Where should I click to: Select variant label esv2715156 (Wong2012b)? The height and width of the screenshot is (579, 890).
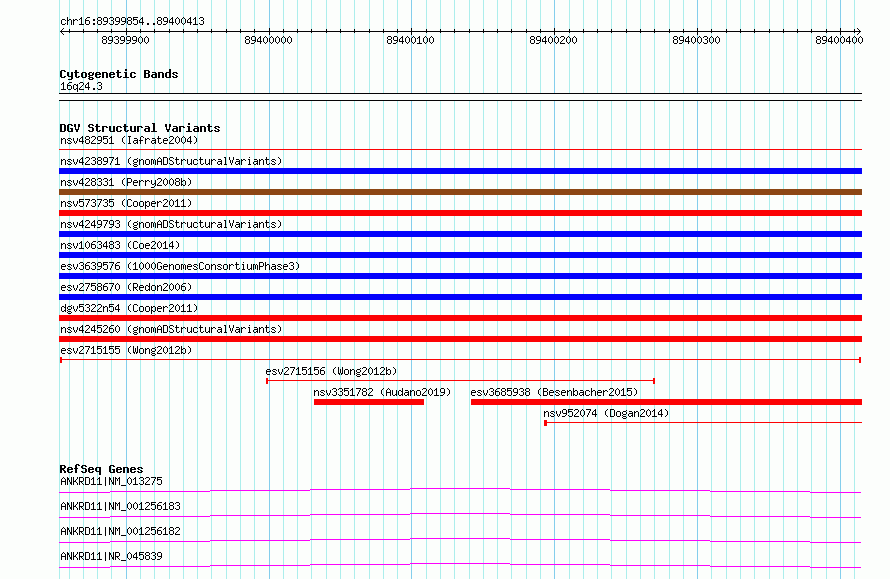tap(331, 371)
